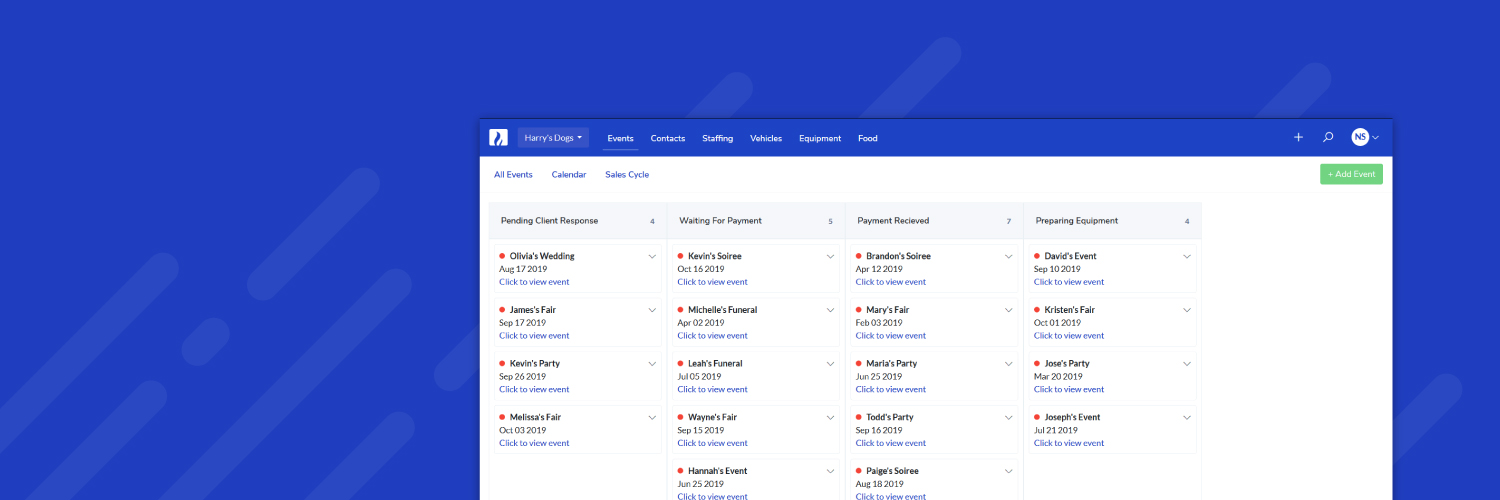Go to the Contacts menu

tap(667, 138)
